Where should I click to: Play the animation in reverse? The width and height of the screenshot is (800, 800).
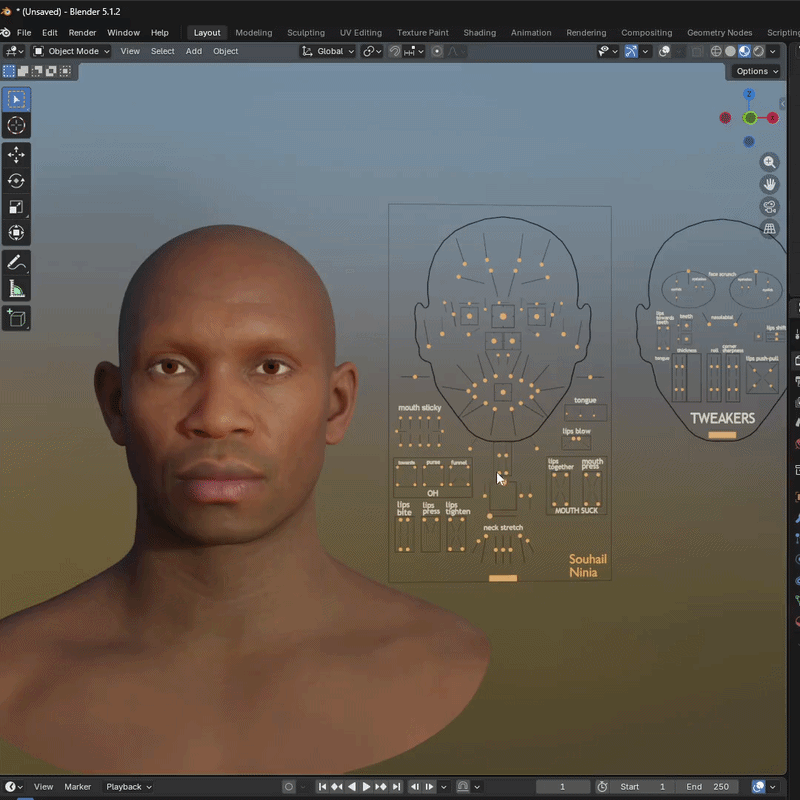click(352, 787)
